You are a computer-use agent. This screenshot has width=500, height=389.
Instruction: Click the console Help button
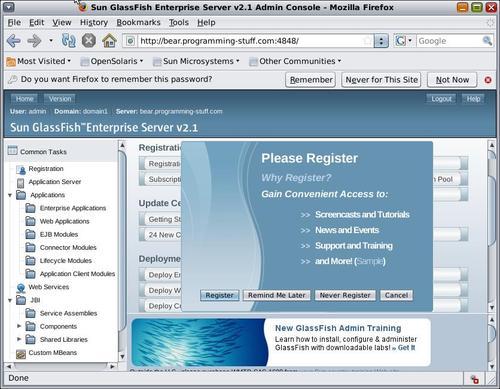point(473,99)
